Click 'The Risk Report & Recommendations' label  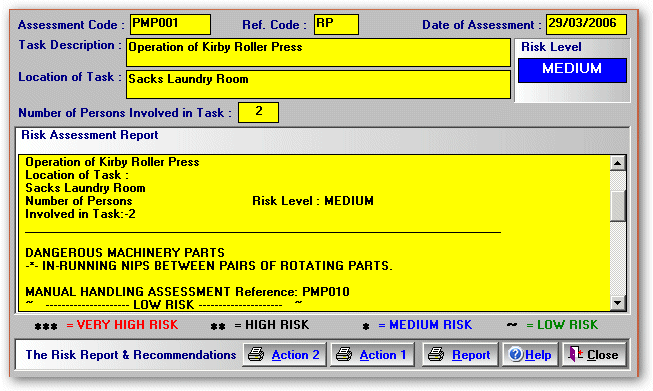pyautogui.click(x=131, y=355)
